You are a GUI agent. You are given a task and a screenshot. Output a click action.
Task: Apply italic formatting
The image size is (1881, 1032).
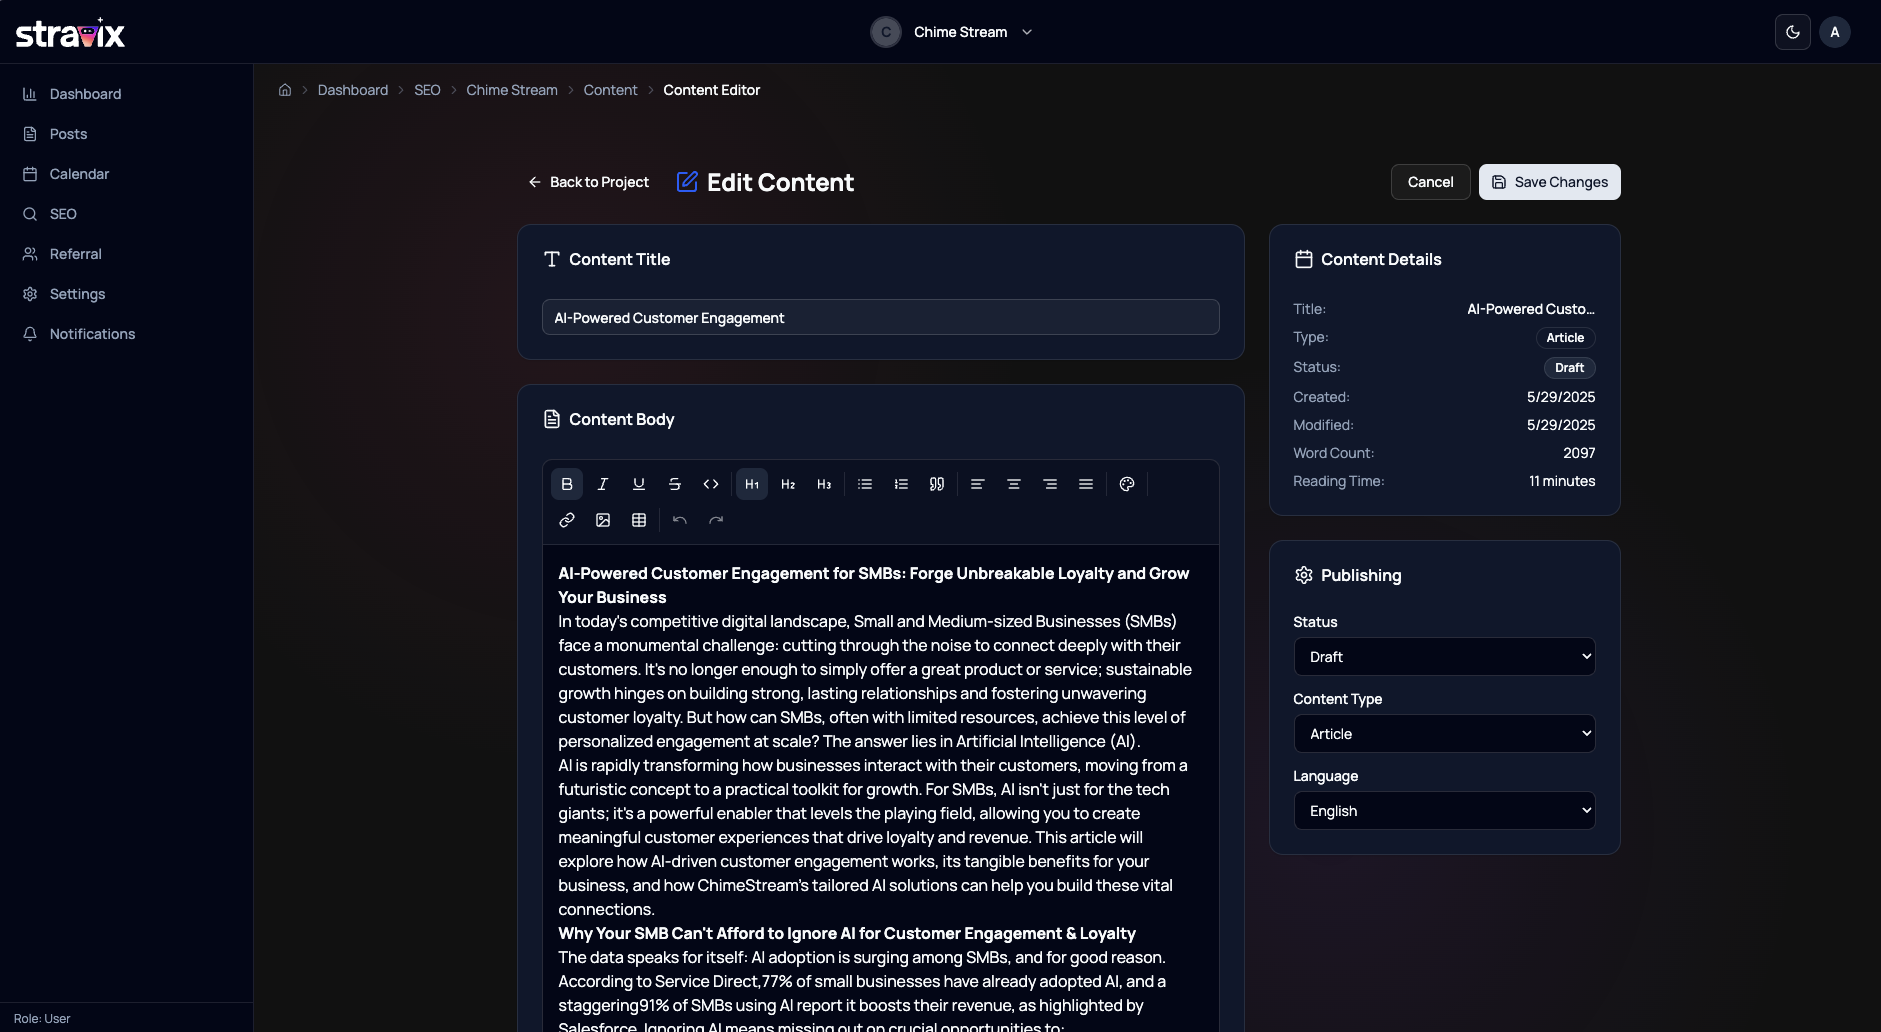coord(603,484)
